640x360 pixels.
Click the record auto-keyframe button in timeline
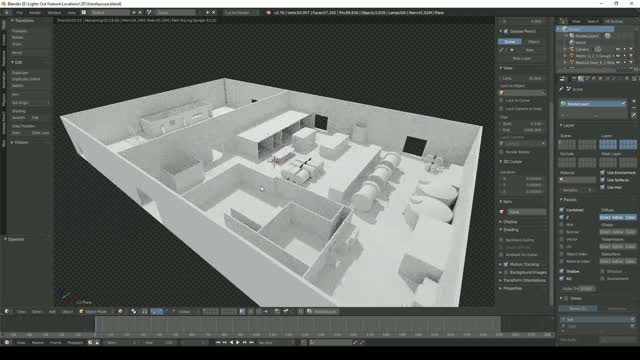[303, 342]
